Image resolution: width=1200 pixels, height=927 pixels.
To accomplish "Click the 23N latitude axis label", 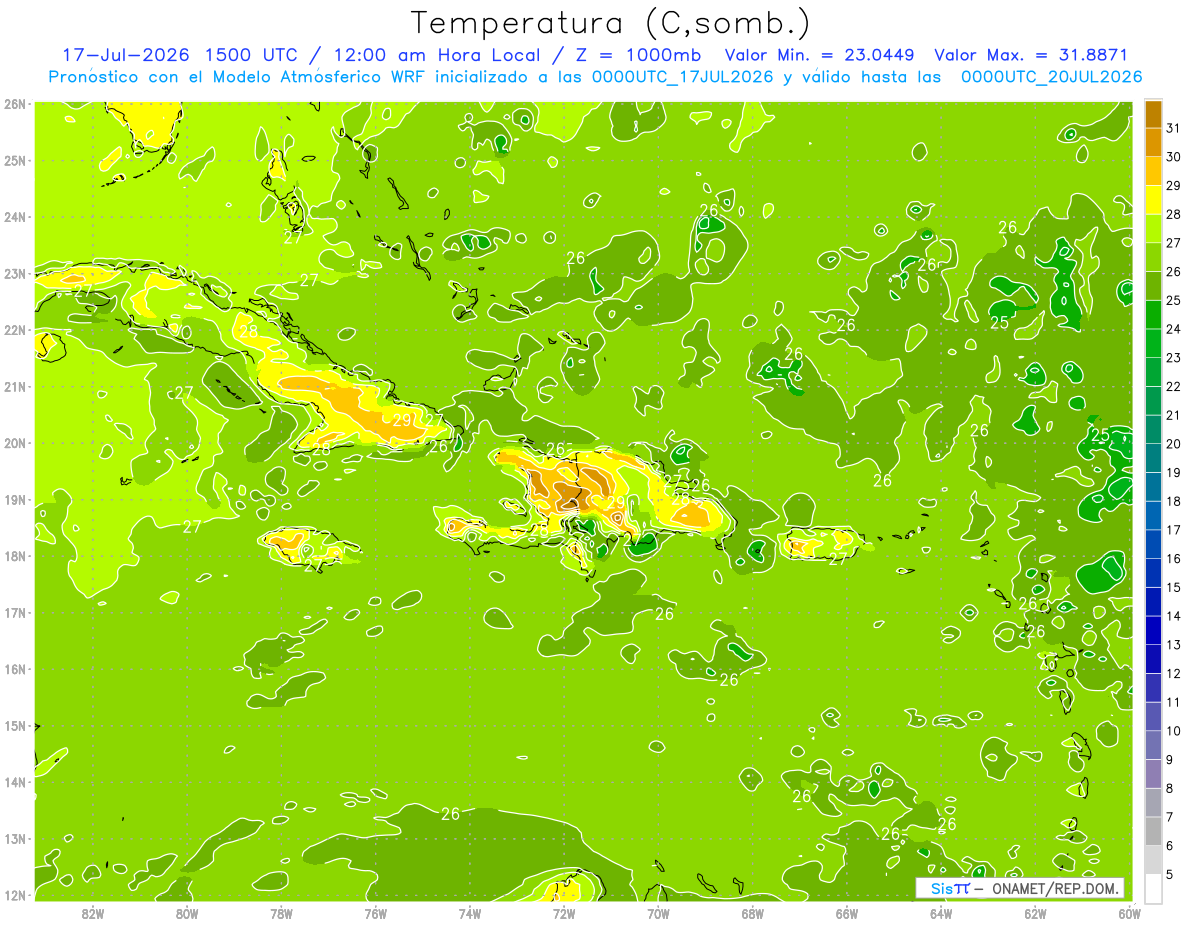I will point(15,273).
